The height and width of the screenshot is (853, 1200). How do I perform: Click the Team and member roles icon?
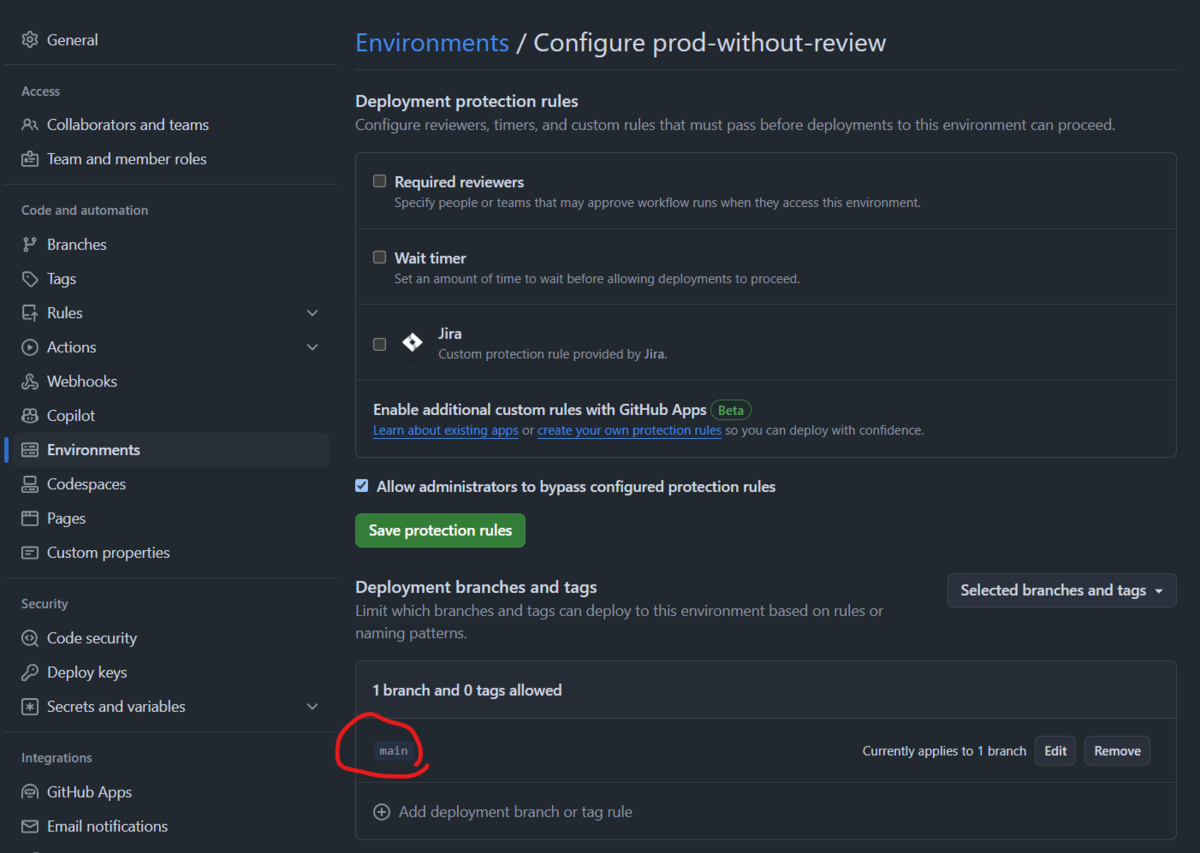(x=30, y=159)
